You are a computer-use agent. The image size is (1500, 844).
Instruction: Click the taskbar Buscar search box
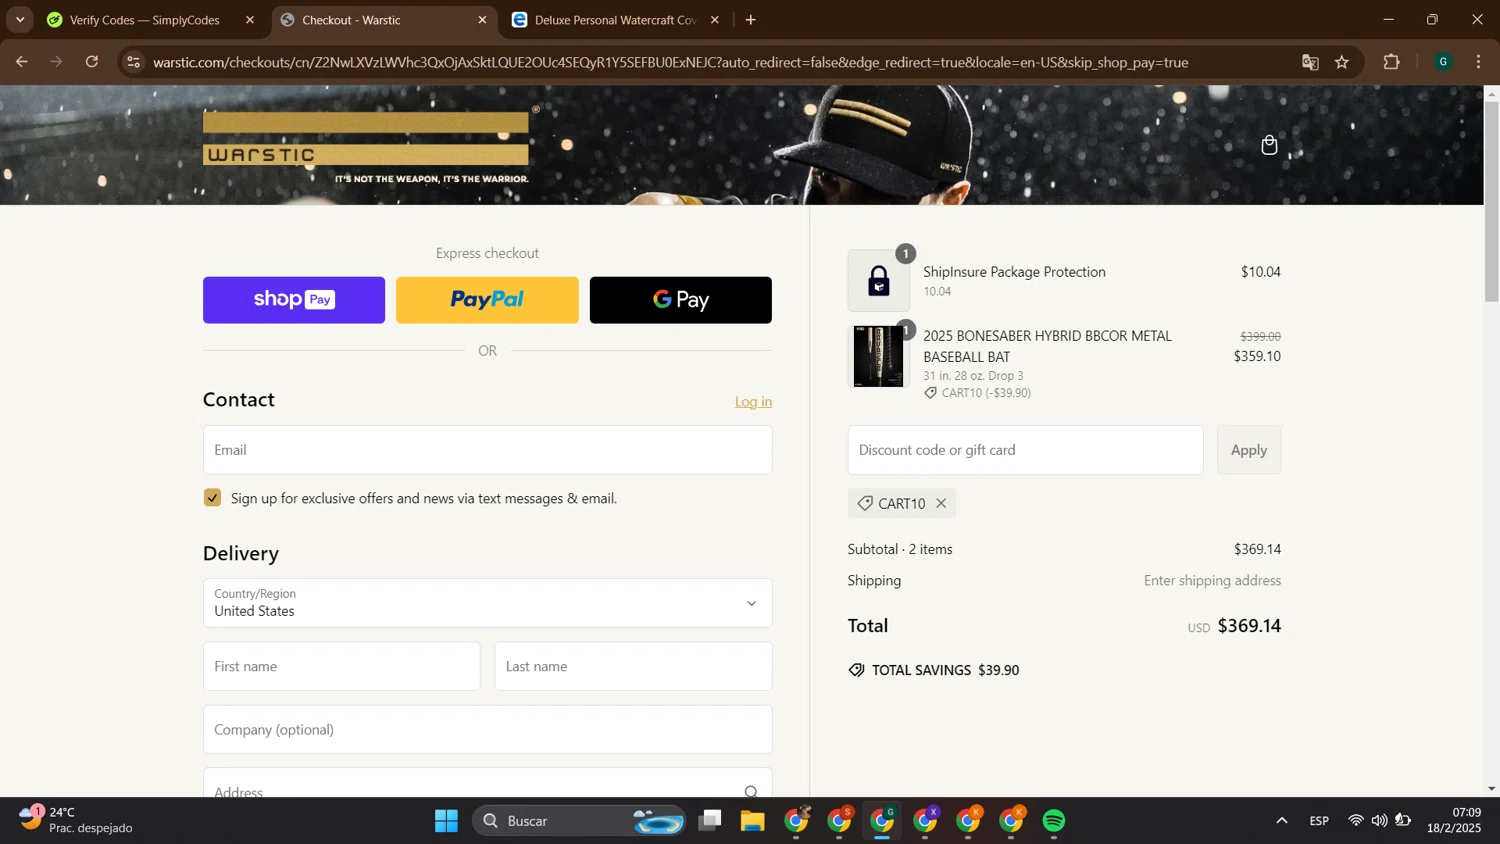(x=579, y=821)
